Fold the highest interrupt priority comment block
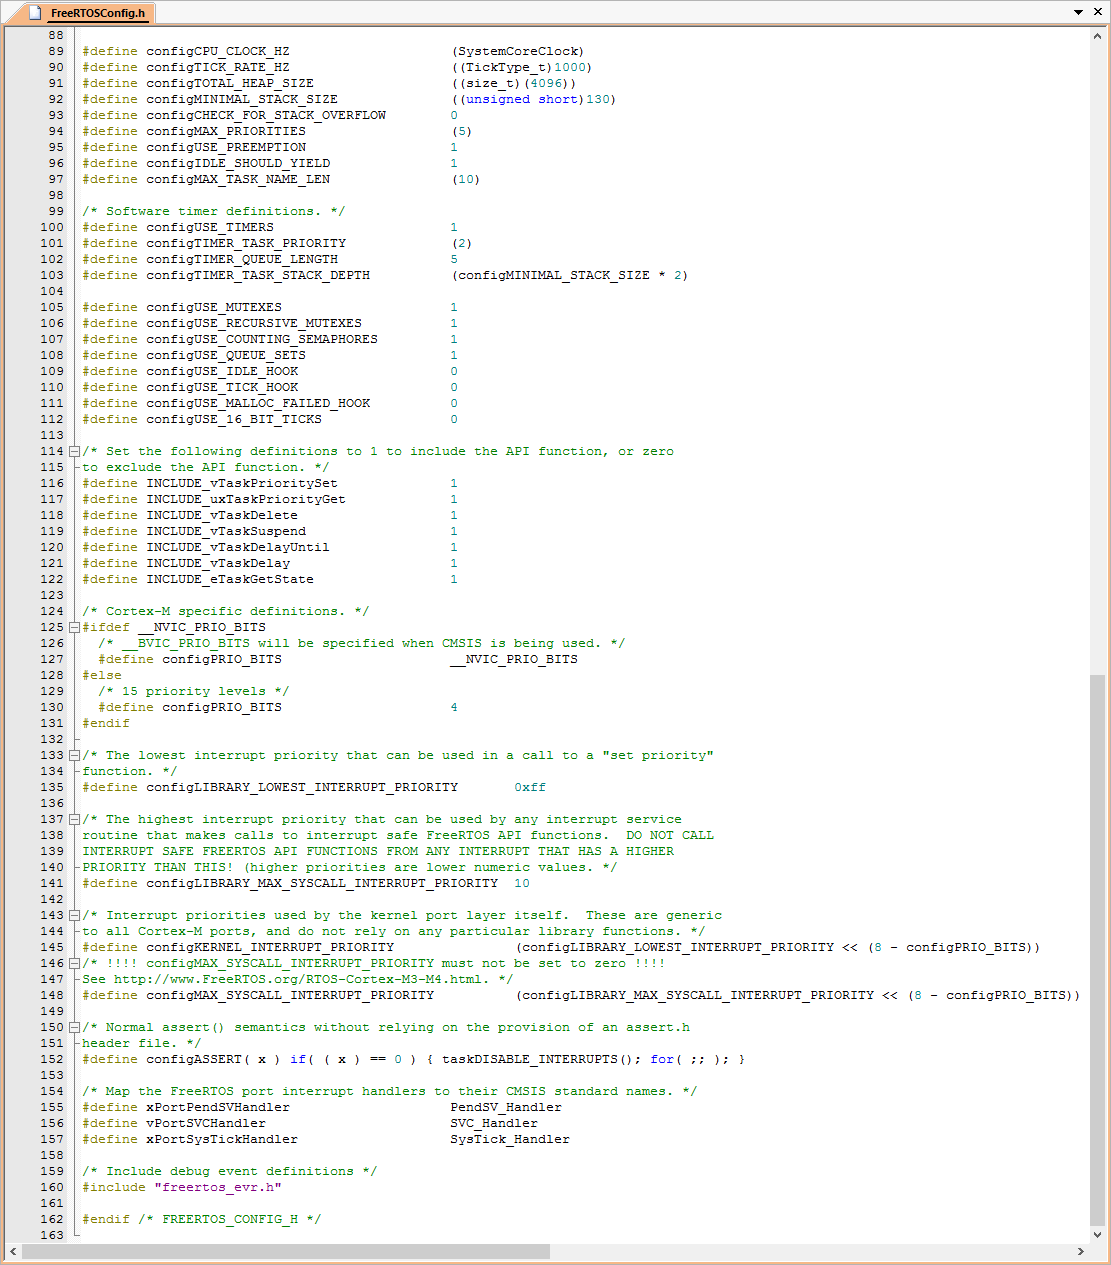This screenshot has height=1265, width=1111. [74, 820]
